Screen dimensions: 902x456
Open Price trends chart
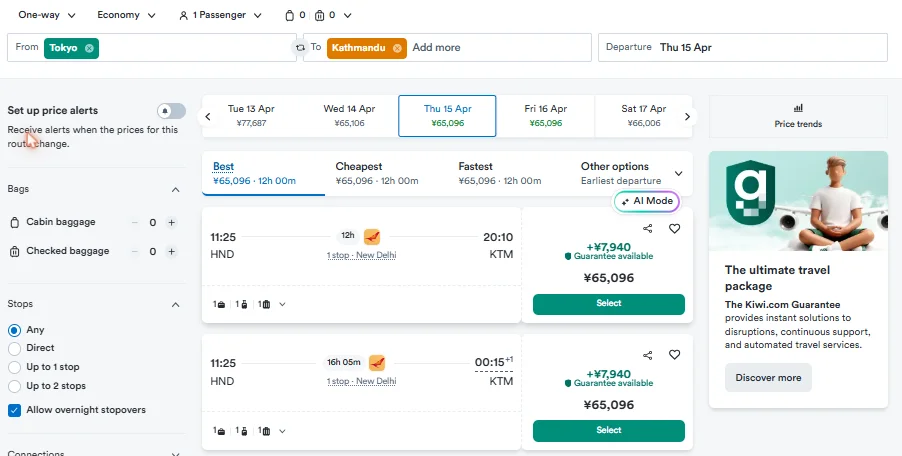(798, 116)
